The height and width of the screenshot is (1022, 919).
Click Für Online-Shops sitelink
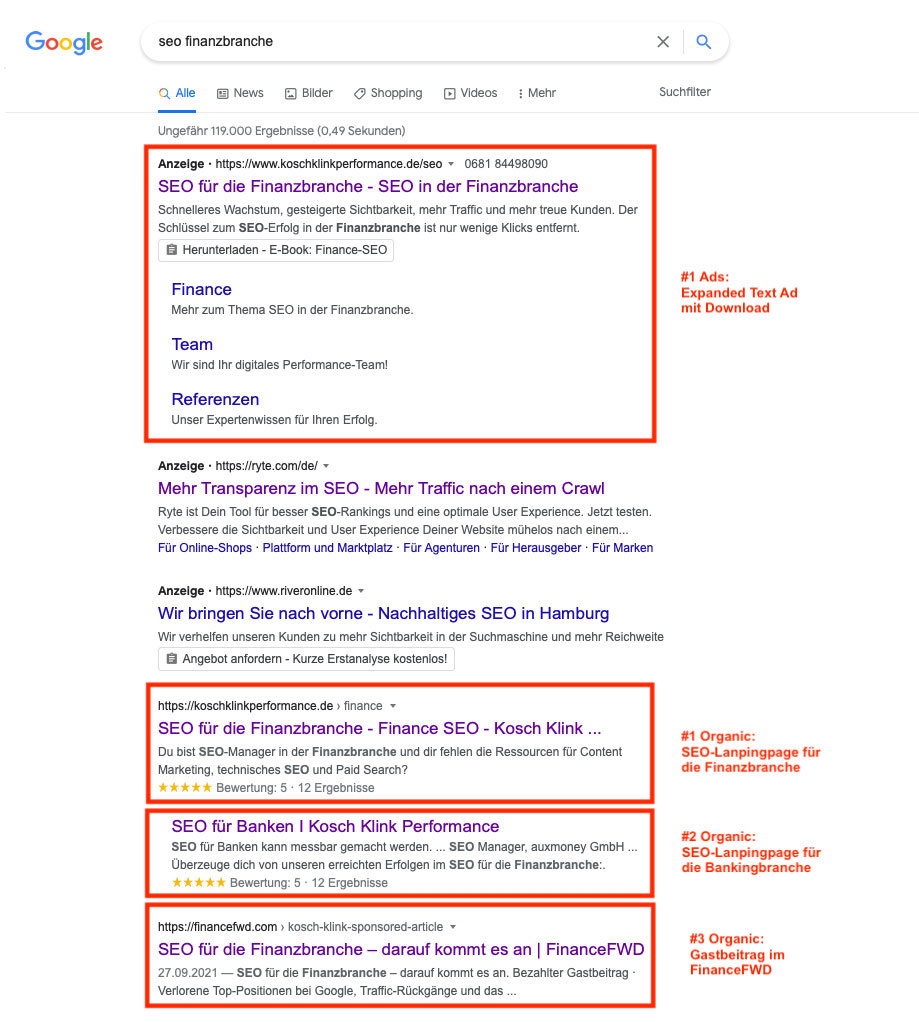pos(205,548)
